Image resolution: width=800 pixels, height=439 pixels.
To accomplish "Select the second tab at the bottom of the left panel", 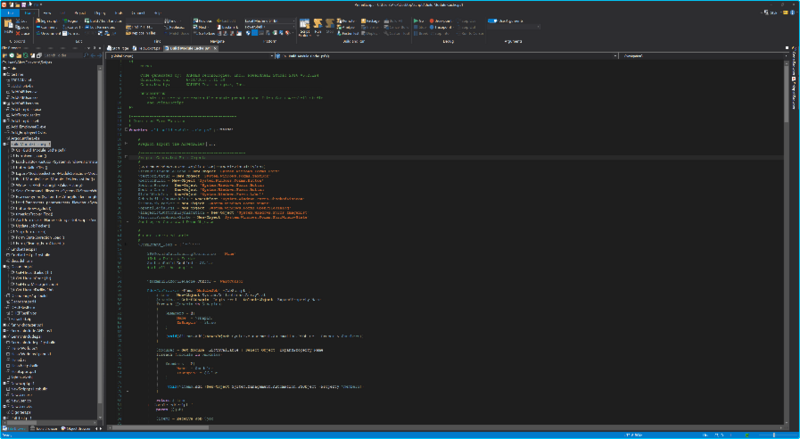I will 44,429.
